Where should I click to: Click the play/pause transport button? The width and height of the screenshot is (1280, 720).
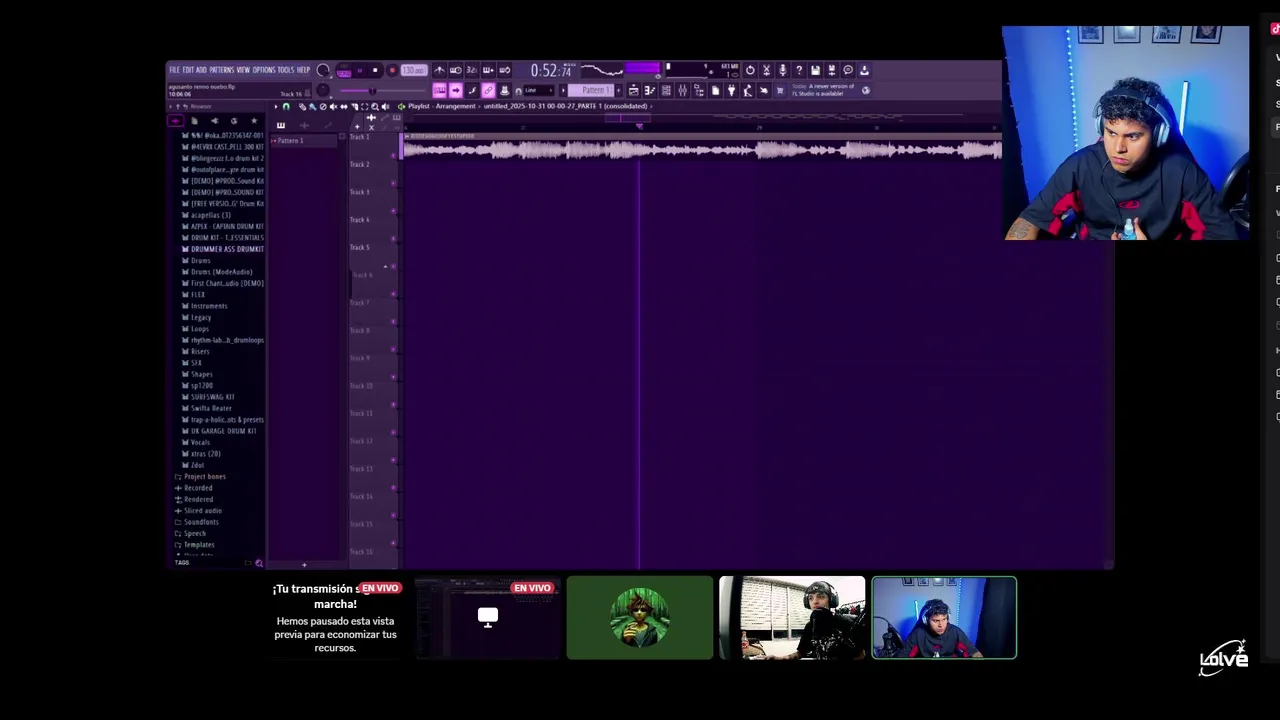pos(359,70)
